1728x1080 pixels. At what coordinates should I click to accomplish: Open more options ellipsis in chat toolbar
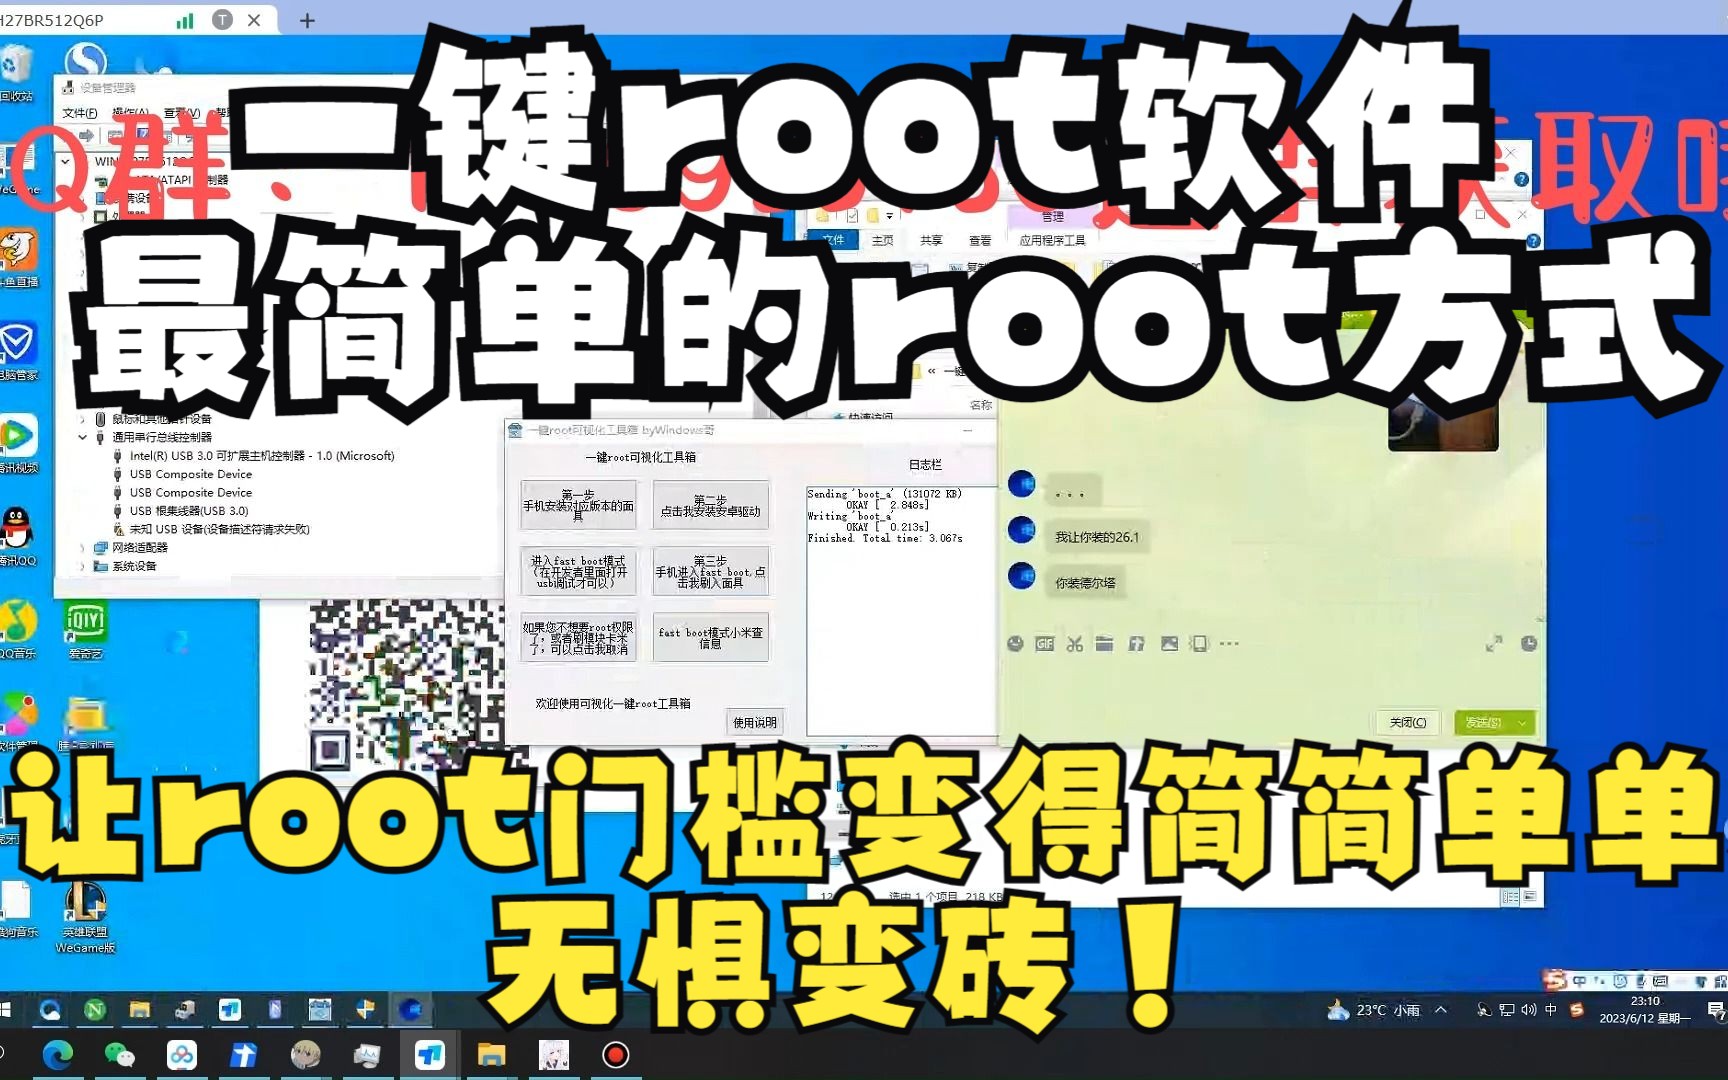(1229, 644)
